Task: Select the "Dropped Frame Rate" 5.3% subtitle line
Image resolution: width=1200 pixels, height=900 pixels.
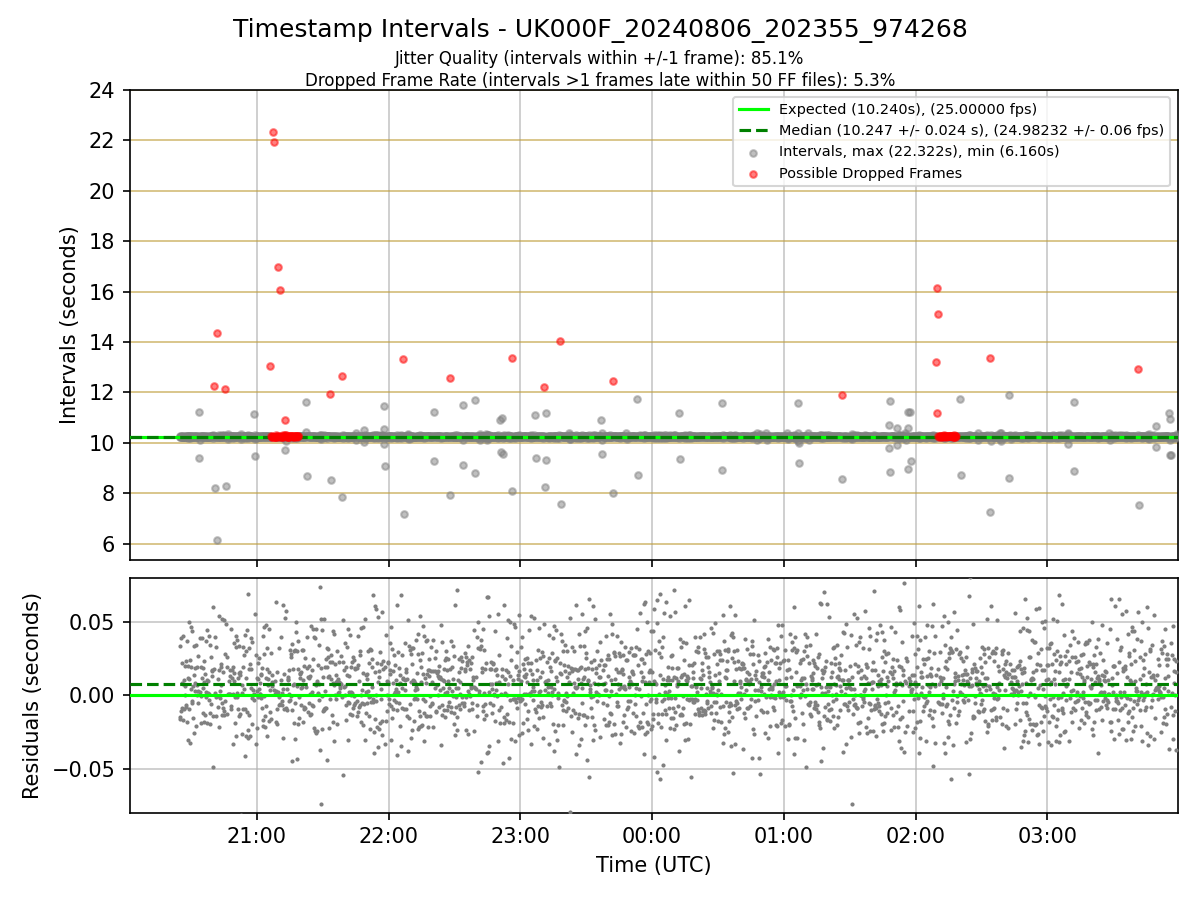Action: pos(600,79)
